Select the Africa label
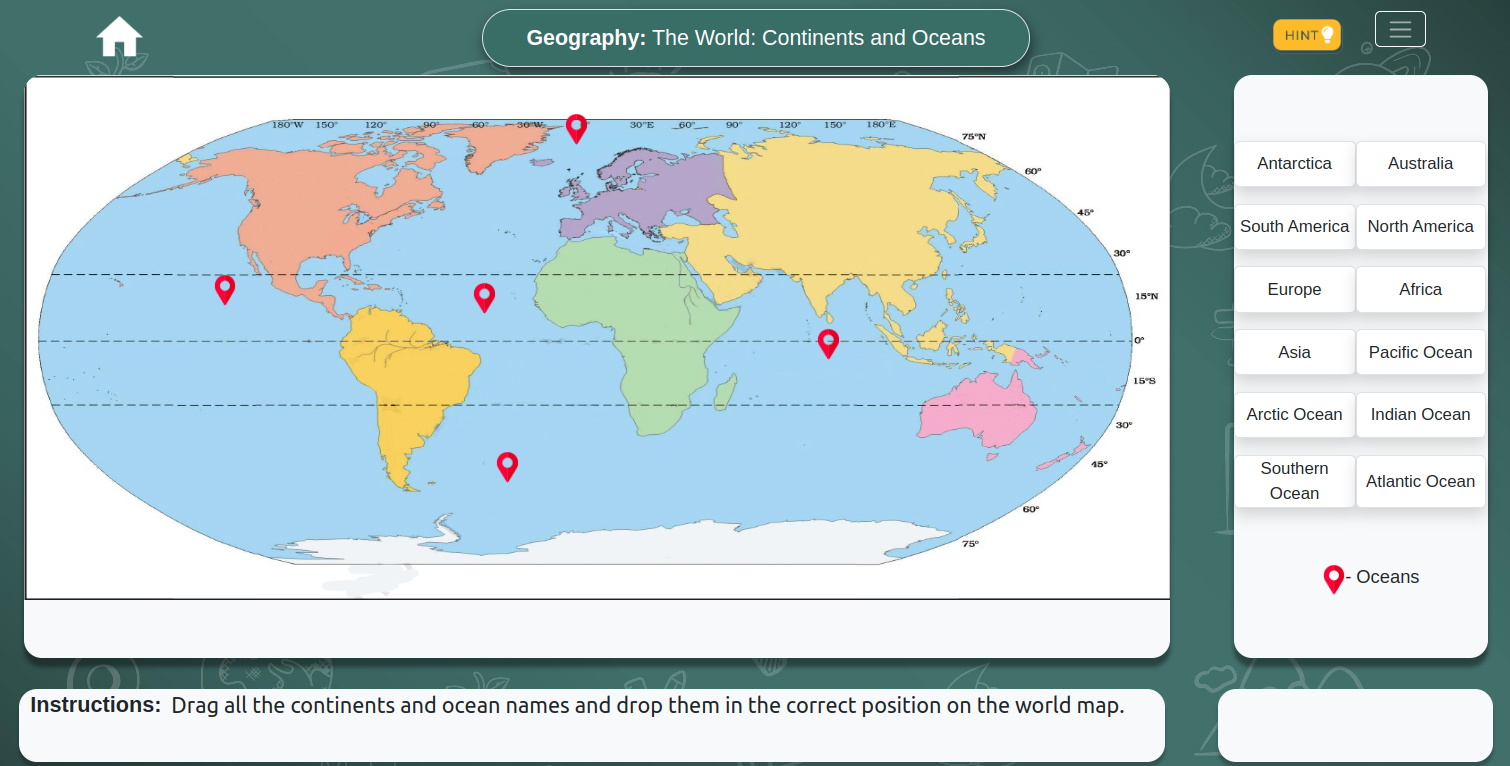The width and height of the screenshot is (1510, 766). click(1420, 289)
